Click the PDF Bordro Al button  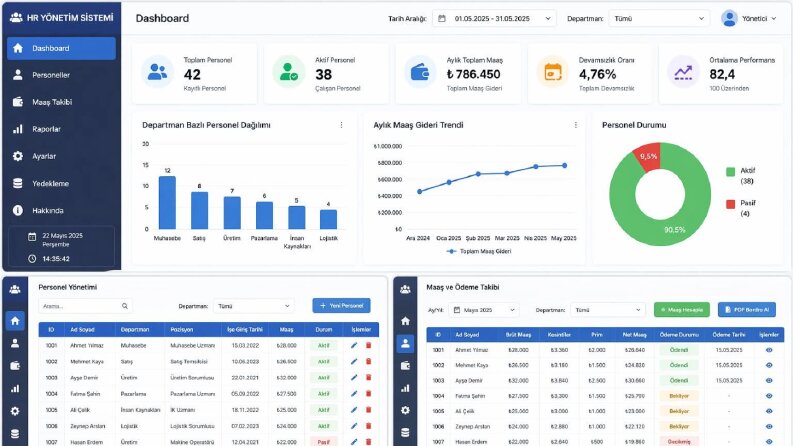746,309
